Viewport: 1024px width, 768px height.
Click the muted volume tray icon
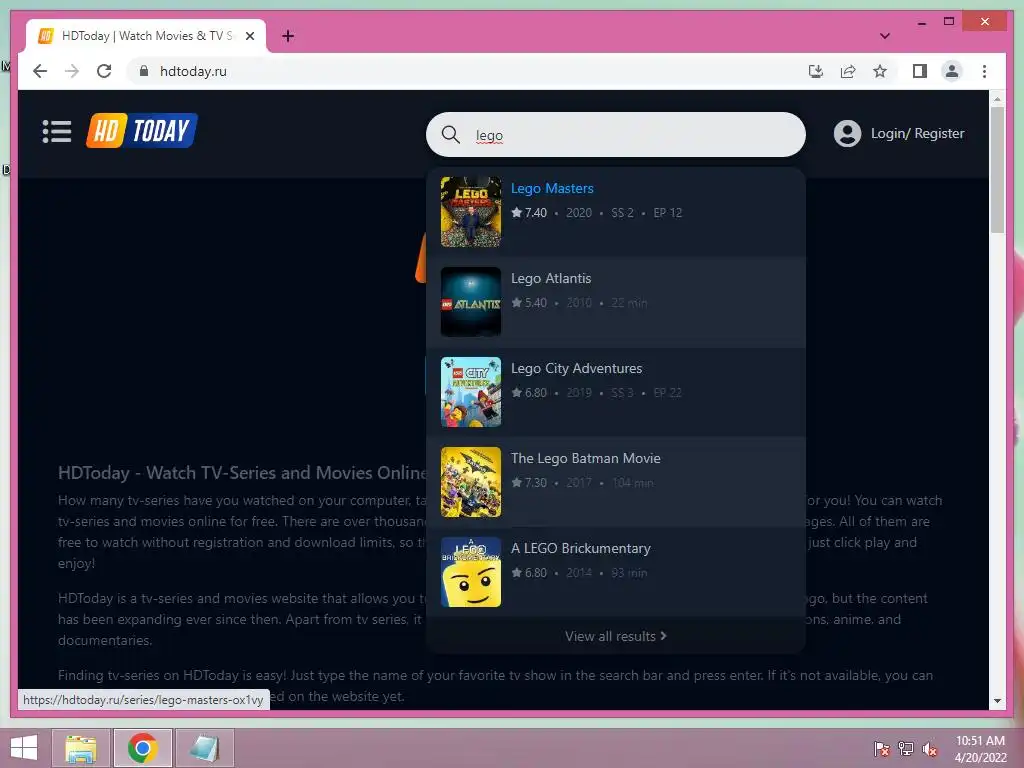point(930,748)
